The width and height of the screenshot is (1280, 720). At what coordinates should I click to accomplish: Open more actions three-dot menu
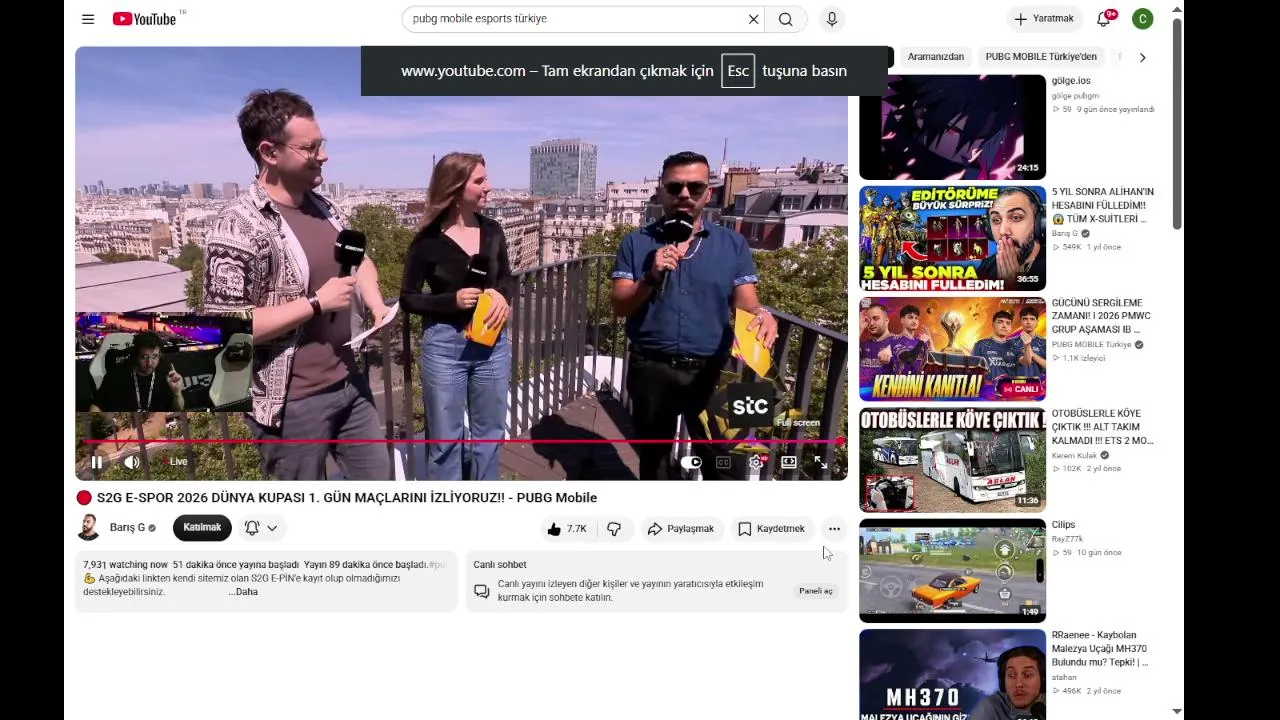834,529
